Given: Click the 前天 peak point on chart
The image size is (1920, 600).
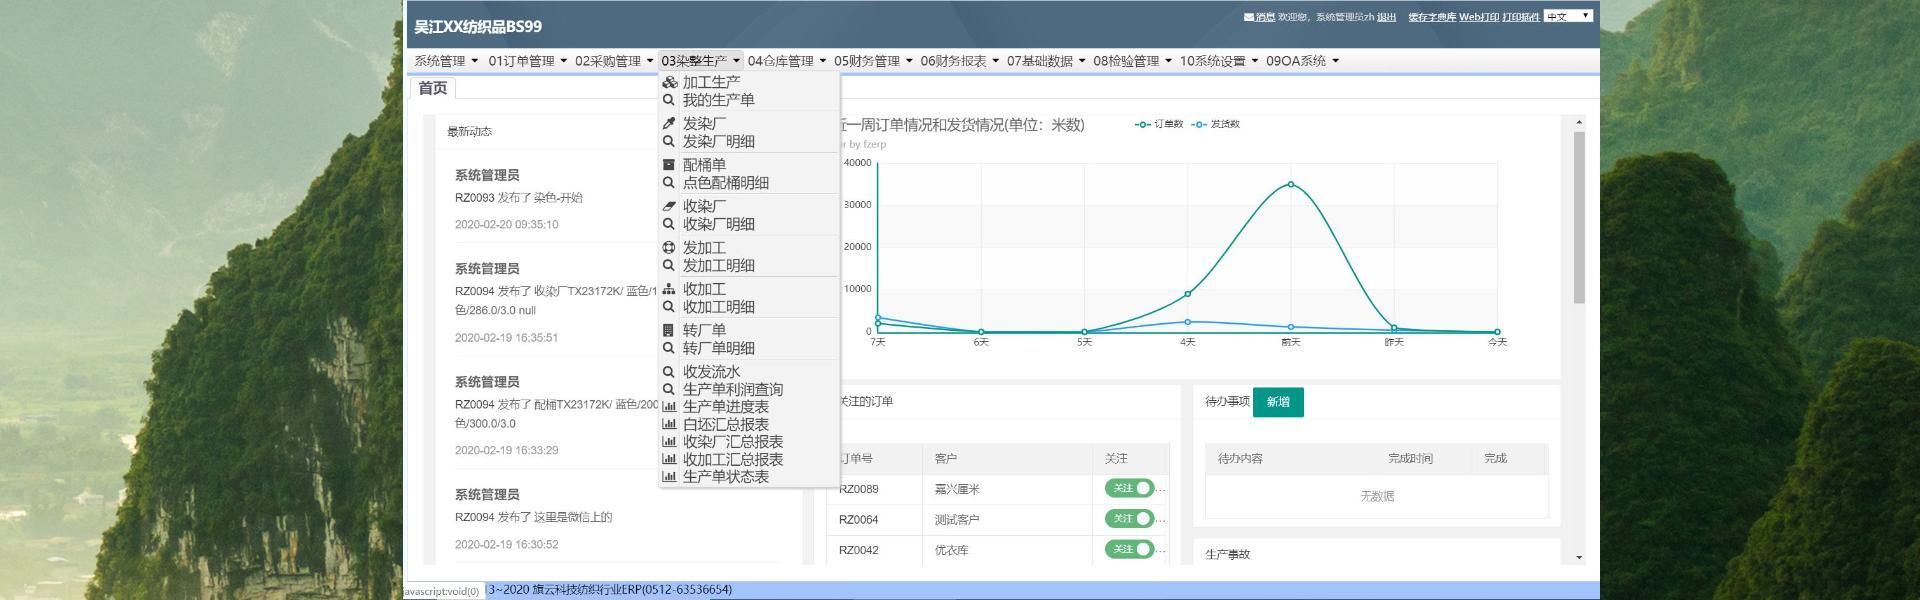Looking at the screenshot, I should pos(1290,184).
